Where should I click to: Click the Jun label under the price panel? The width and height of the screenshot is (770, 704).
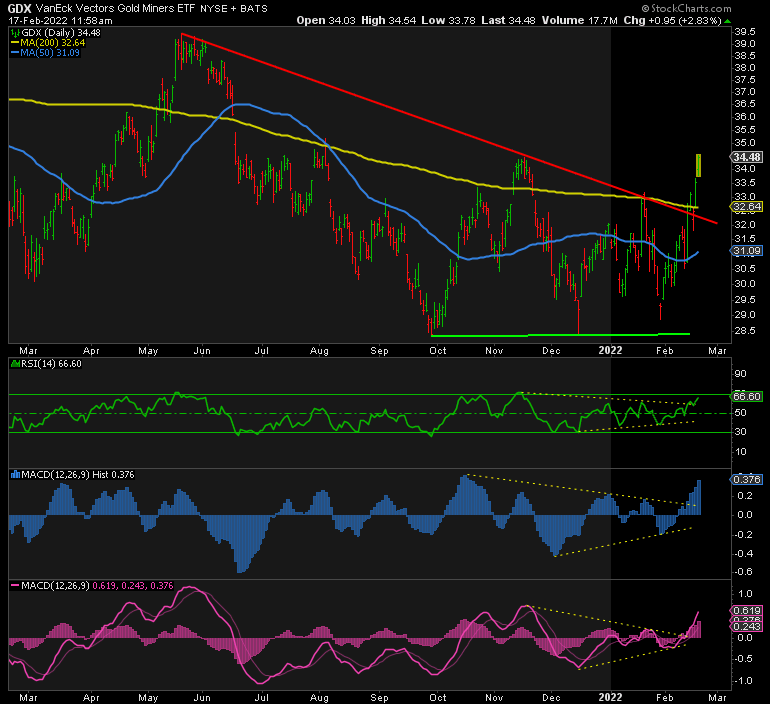click(202, 351)
